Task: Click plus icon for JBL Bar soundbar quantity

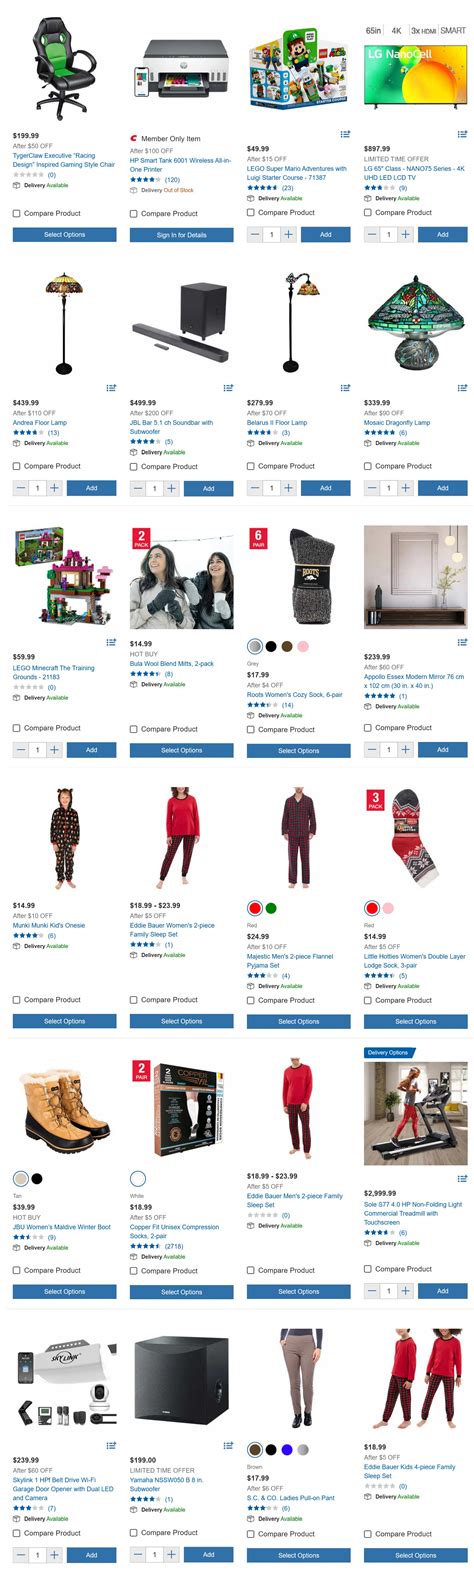Action: [171, 488]
